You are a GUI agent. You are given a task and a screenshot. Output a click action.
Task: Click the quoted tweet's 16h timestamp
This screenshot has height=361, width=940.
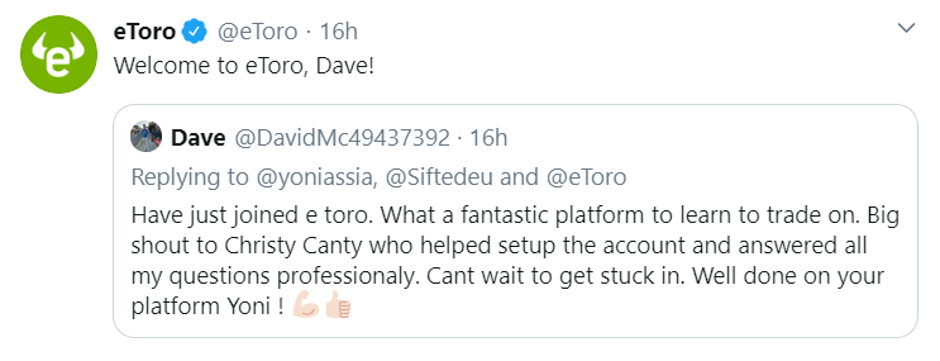coord(489,138)
